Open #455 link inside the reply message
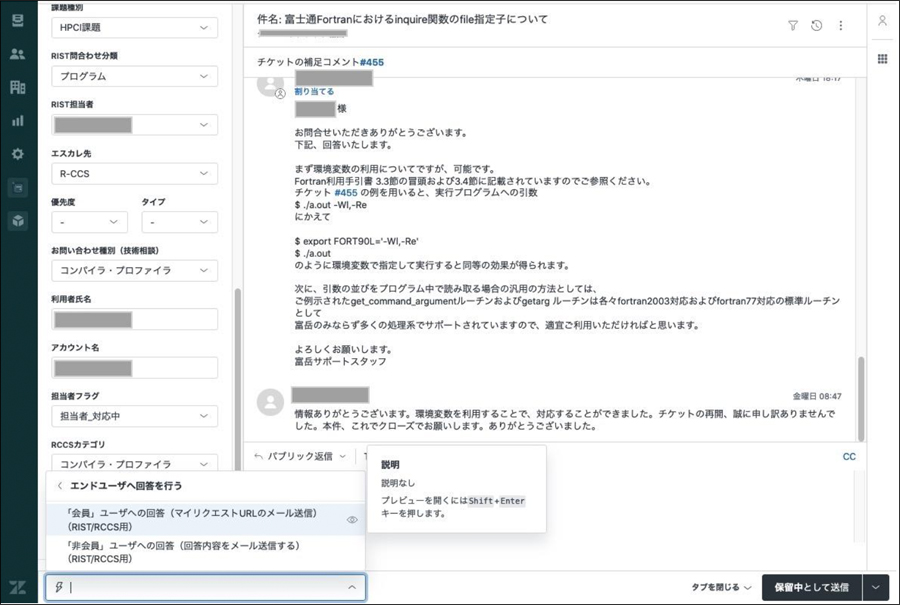This screenshot has width=900, height=605. [346, 193]
